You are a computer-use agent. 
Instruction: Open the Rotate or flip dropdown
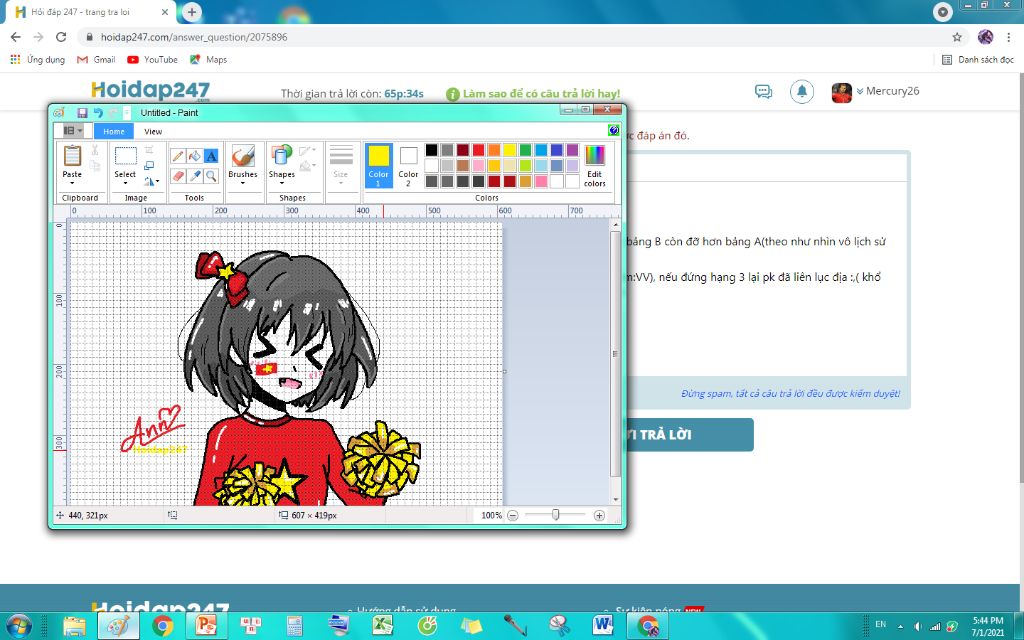pyautogui.click(x=152, y=182)
